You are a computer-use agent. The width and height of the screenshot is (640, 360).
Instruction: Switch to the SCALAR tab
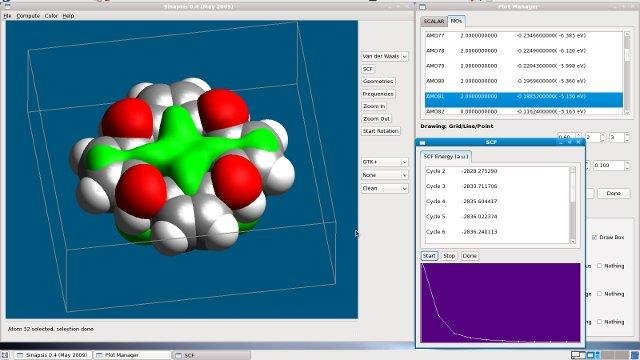(x=433, y=21)
